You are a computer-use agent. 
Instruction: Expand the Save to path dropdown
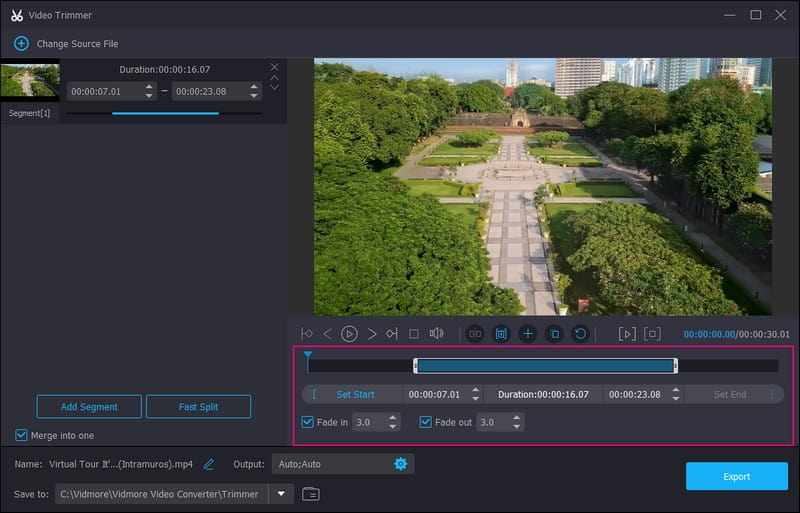(281, 493)
